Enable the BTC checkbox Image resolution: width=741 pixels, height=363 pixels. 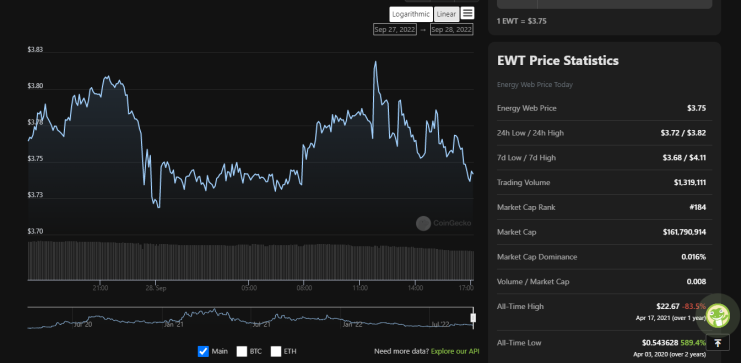tap(242, 351)
